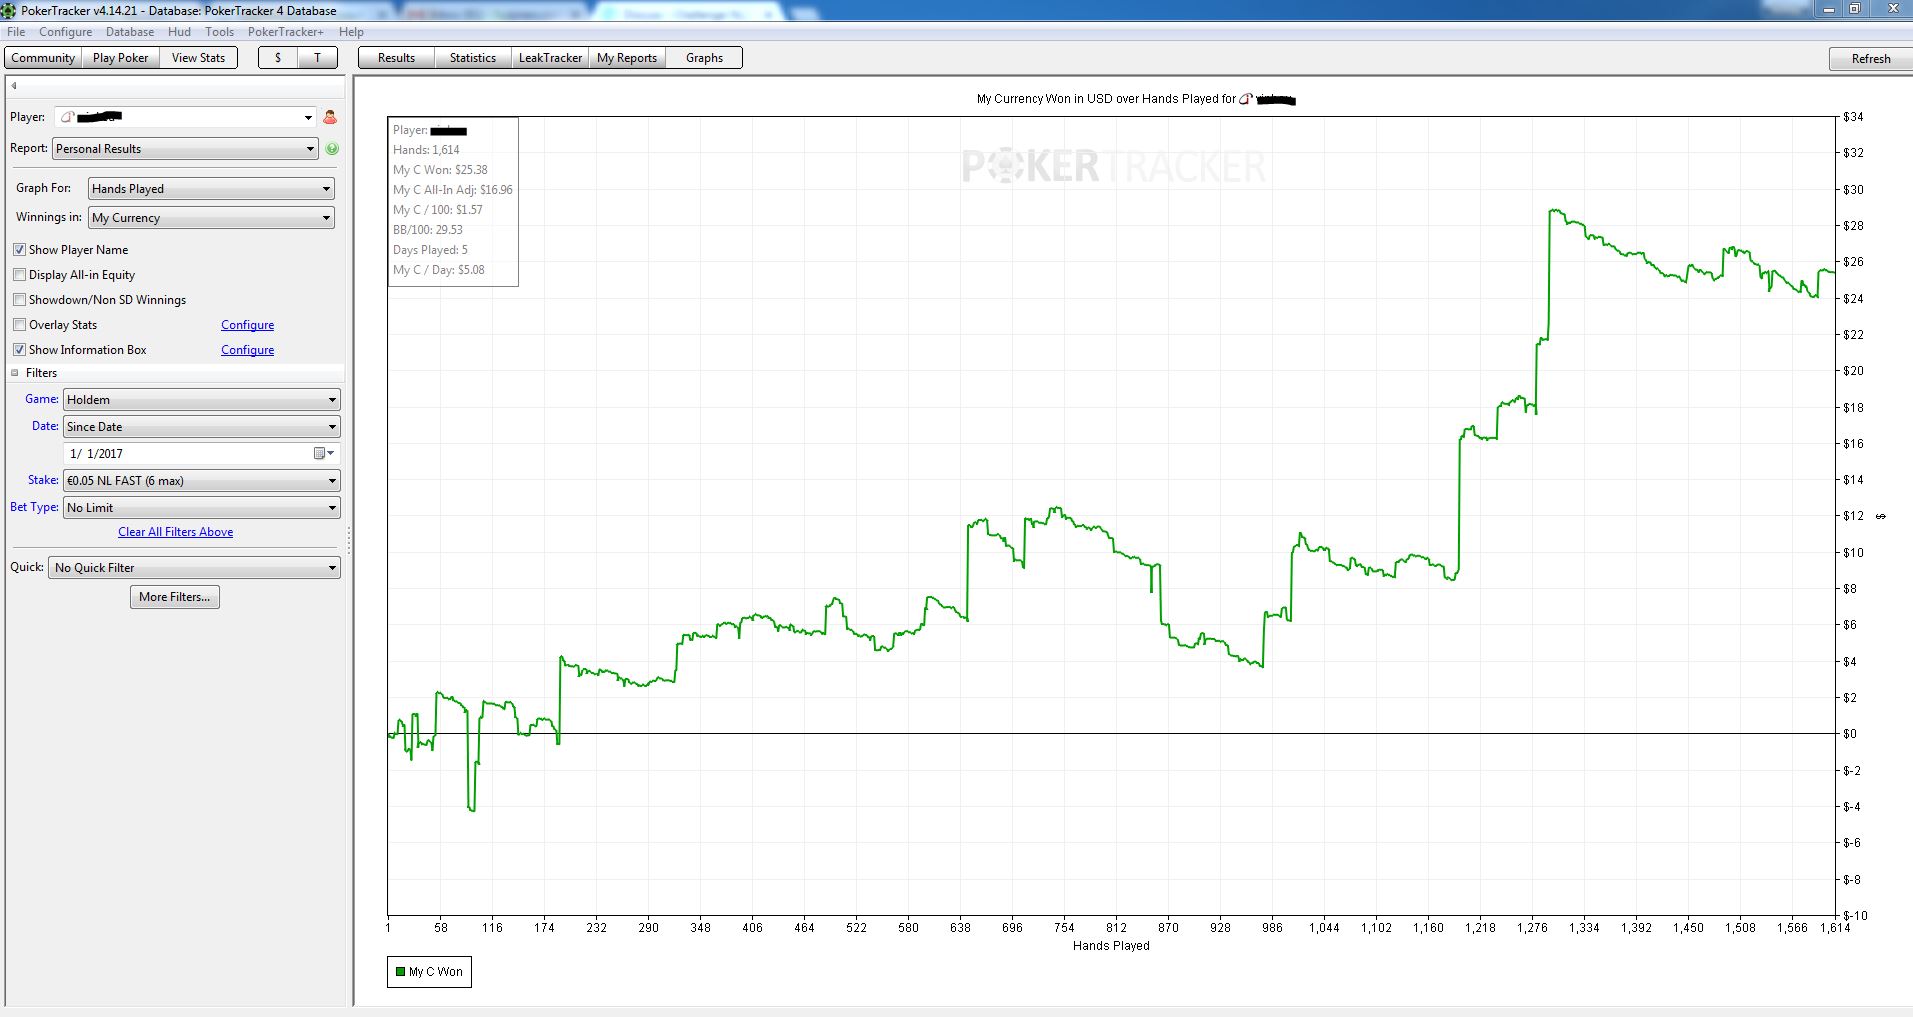Screen dimensions: 1913x1017
Task: Open the Graphs tab
Action: [x=704, y=58]
